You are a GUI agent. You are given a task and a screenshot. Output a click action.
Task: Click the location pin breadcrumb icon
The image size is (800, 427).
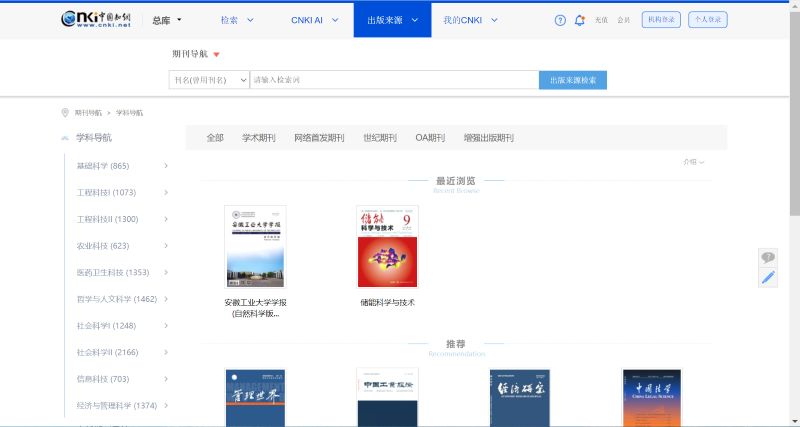coord(65,113)
